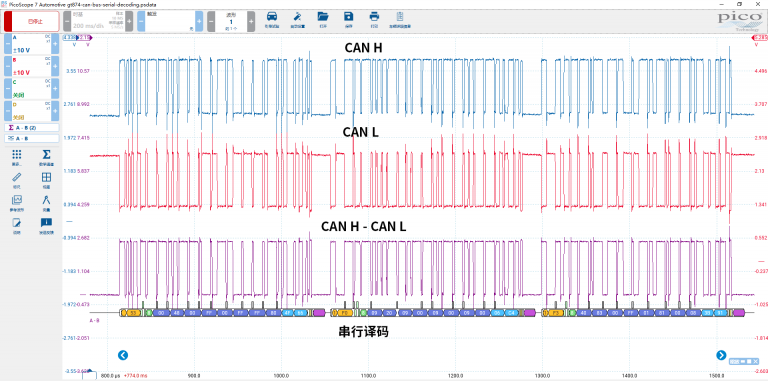Open the measurements caliper icon
The image size is (768, 381).
click(47, 202)
